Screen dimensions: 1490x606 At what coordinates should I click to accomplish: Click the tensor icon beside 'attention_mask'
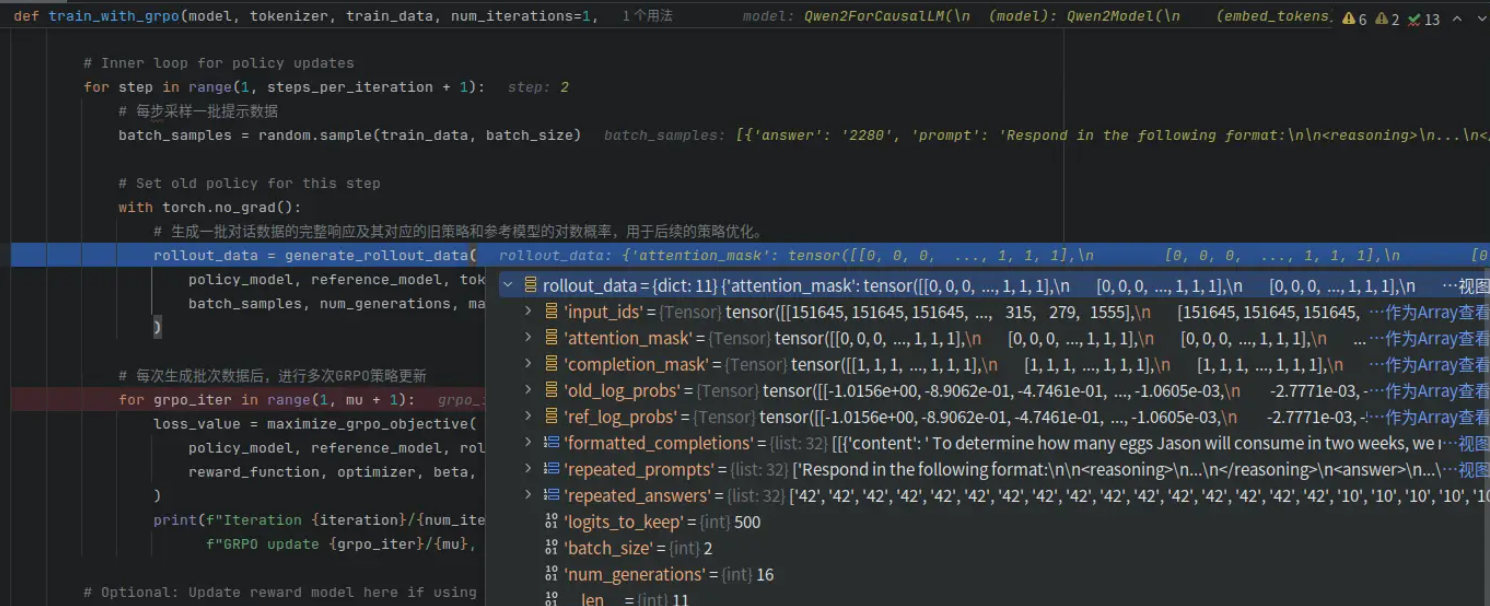[x=551, y=338]
